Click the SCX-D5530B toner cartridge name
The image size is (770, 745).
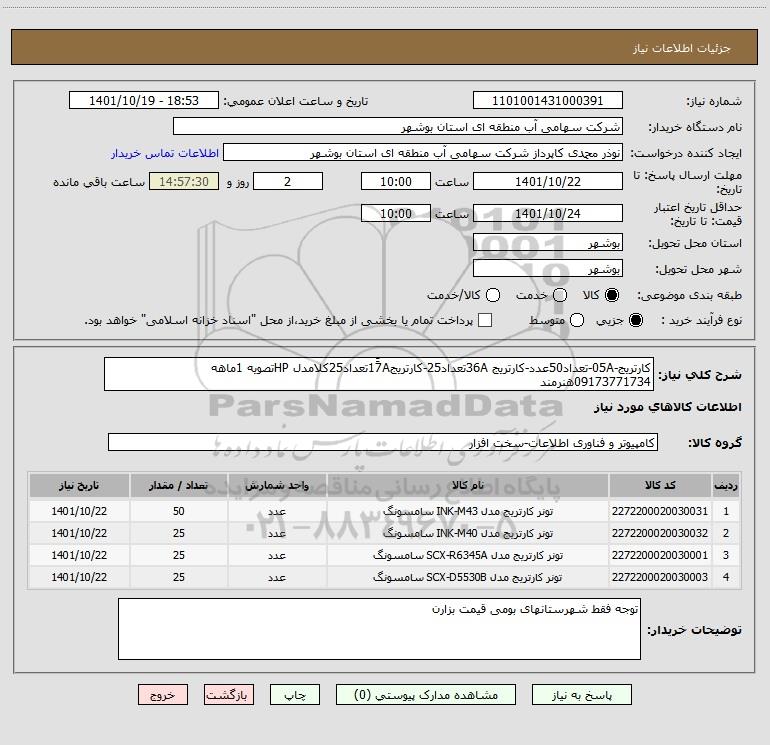pos(468,577)
